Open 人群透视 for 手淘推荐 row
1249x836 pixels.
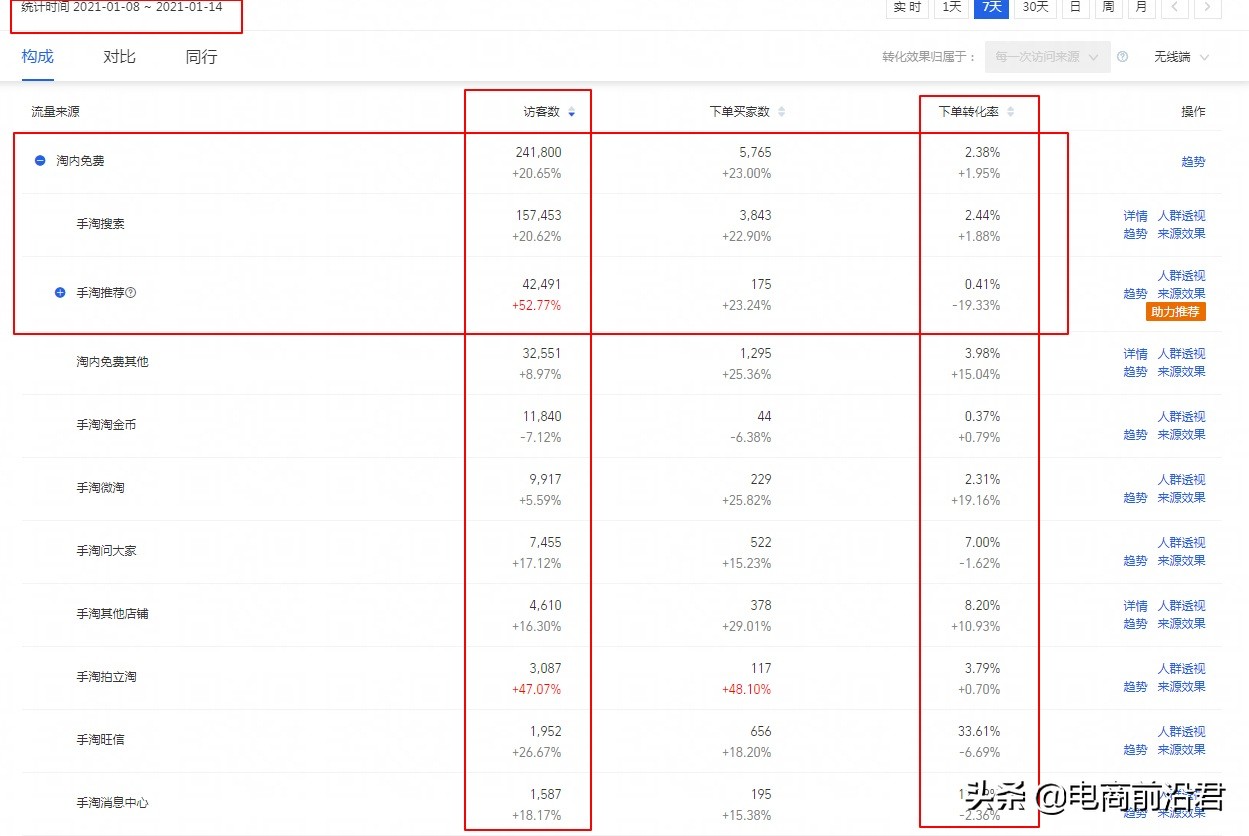(x=1182, y=275)
